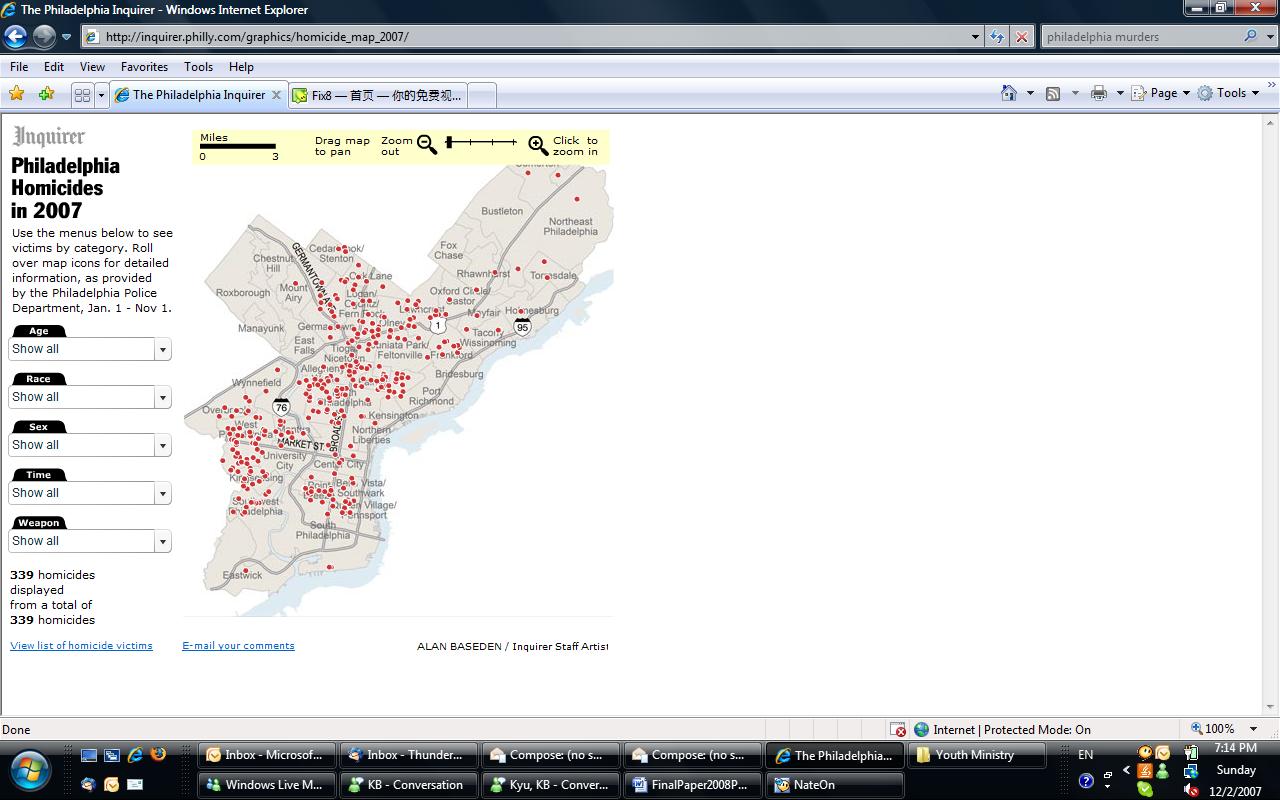The image size is (1280, 800).
Task: Click the Windows Start orb
Action: pyautogui.click(x=30, y=770)
